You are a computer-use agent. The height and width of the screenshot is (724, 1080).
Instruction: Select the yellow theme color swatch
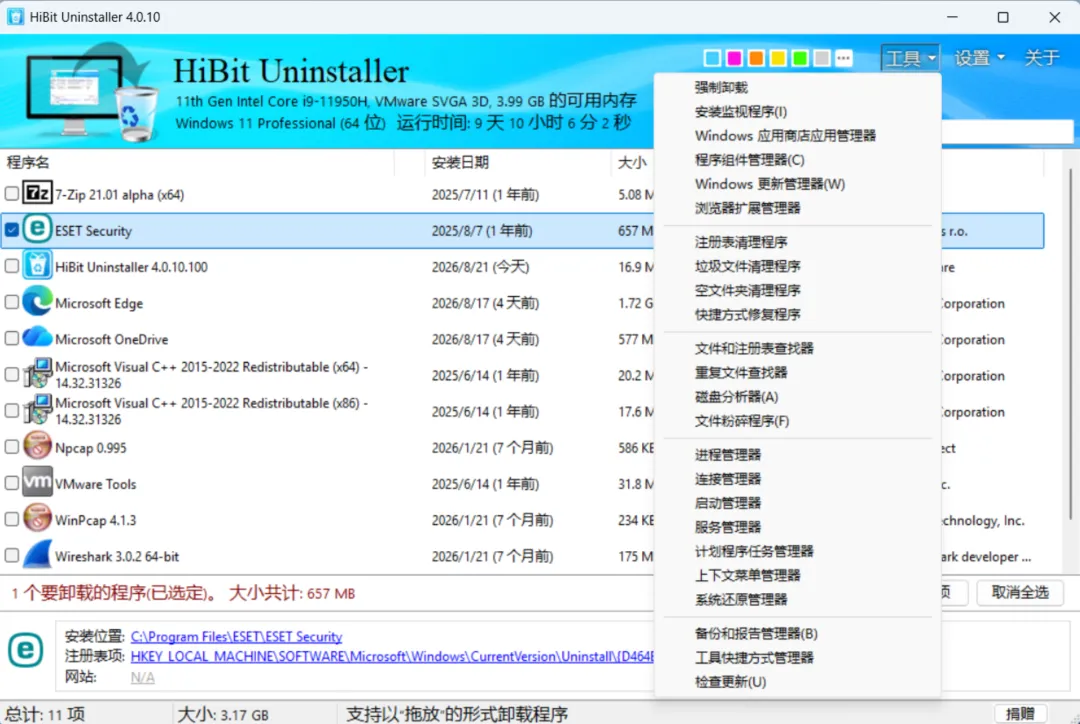[x=778, y=59]
